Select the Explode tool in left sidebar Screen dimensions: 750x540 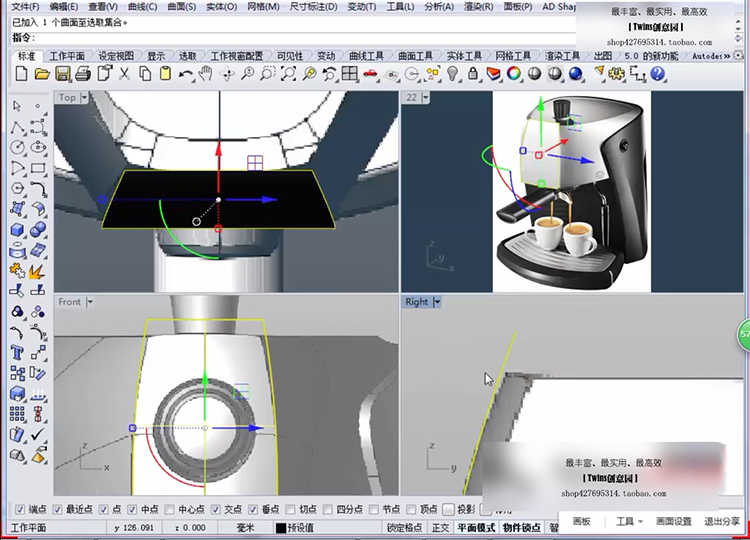click(37, 270)
